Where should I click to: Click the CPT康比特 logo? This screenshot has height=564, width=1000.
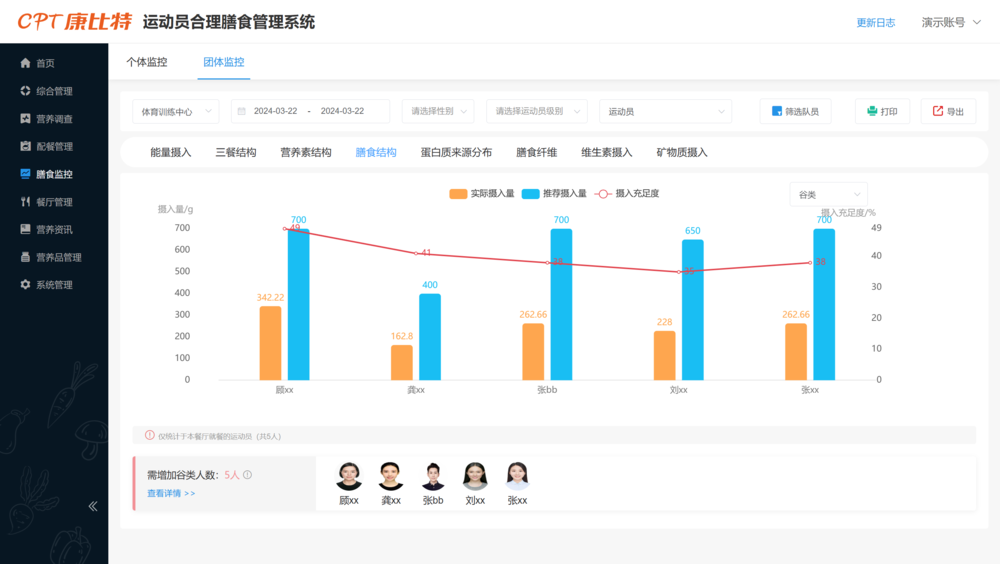click(x=75, y=22)
